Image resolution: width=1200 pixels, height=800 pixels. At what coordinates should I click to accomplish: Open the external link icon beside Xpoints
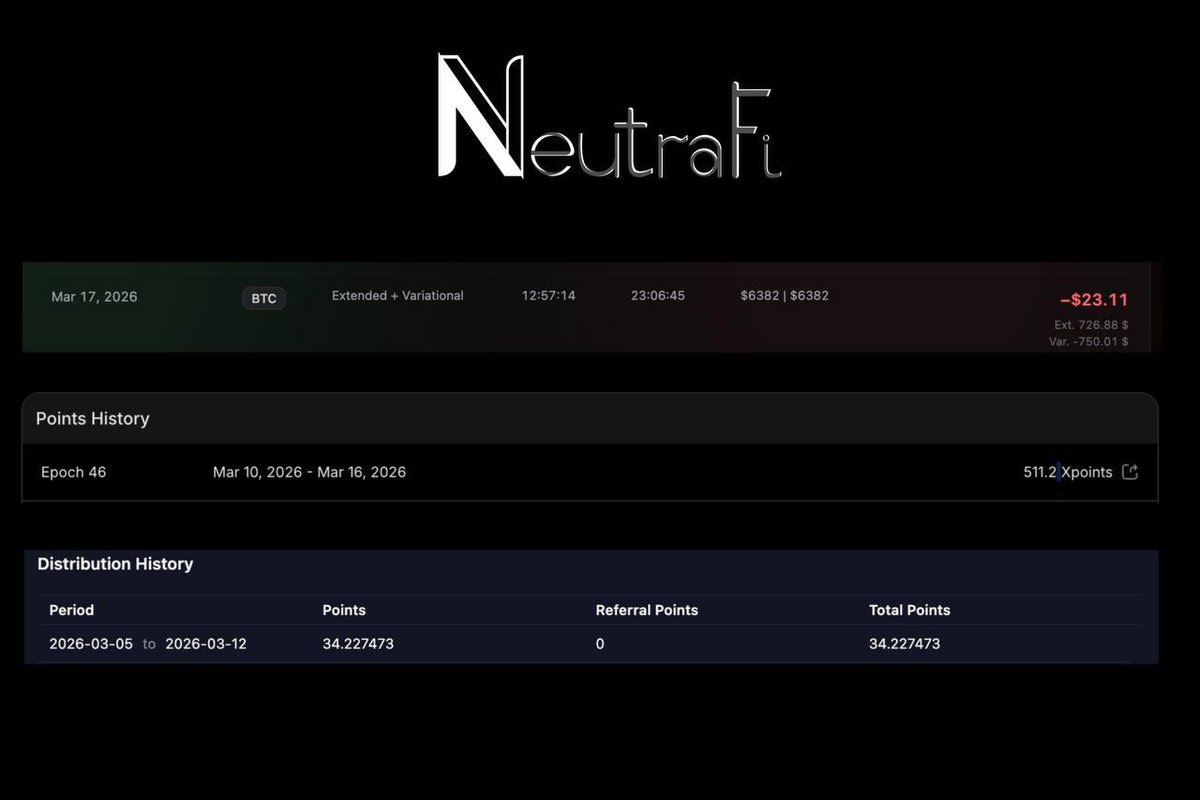coord(1130,472)
